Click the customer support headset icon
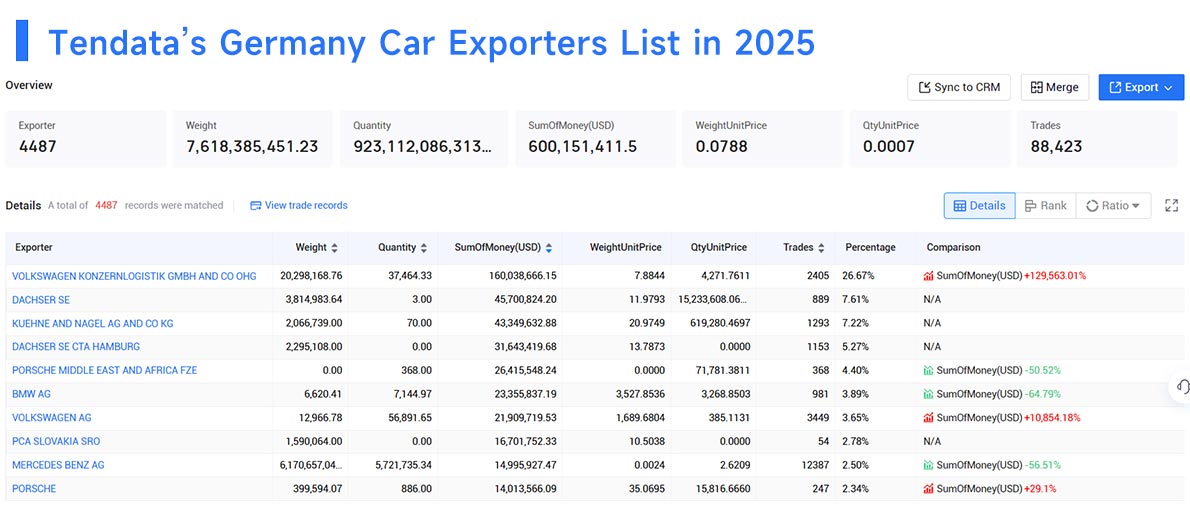The width and height of the screenshot is (1190, 512). [x=1182, y=387]
